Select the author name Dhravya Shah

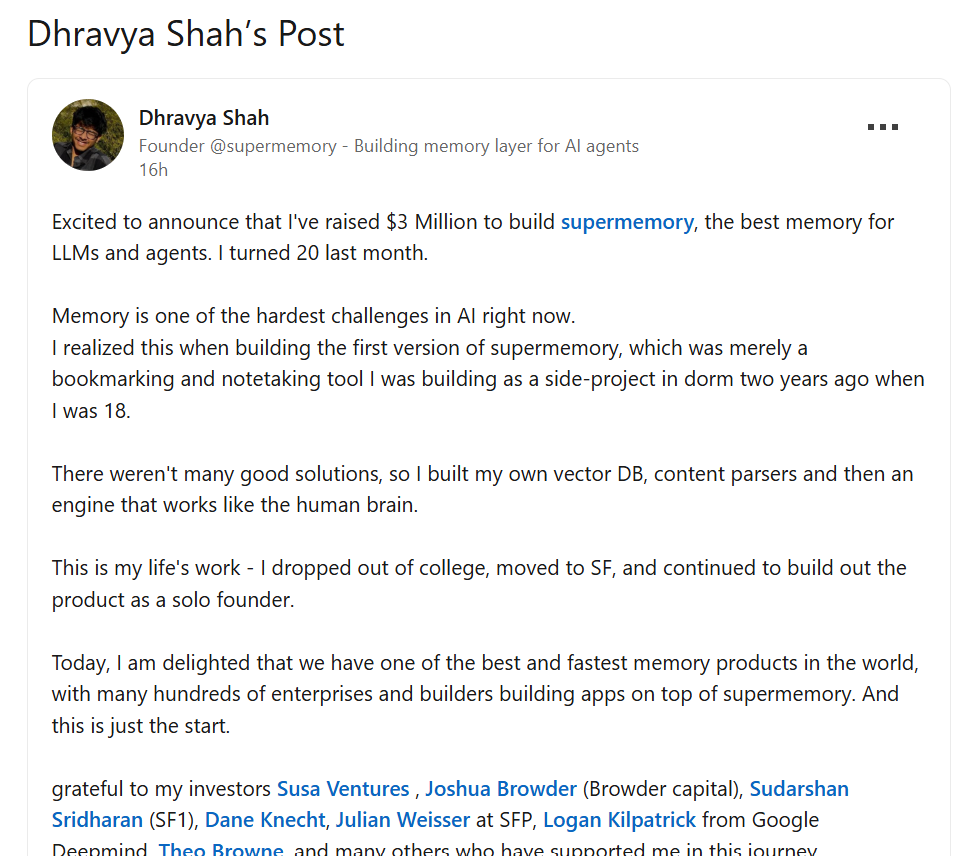(204, 117)
